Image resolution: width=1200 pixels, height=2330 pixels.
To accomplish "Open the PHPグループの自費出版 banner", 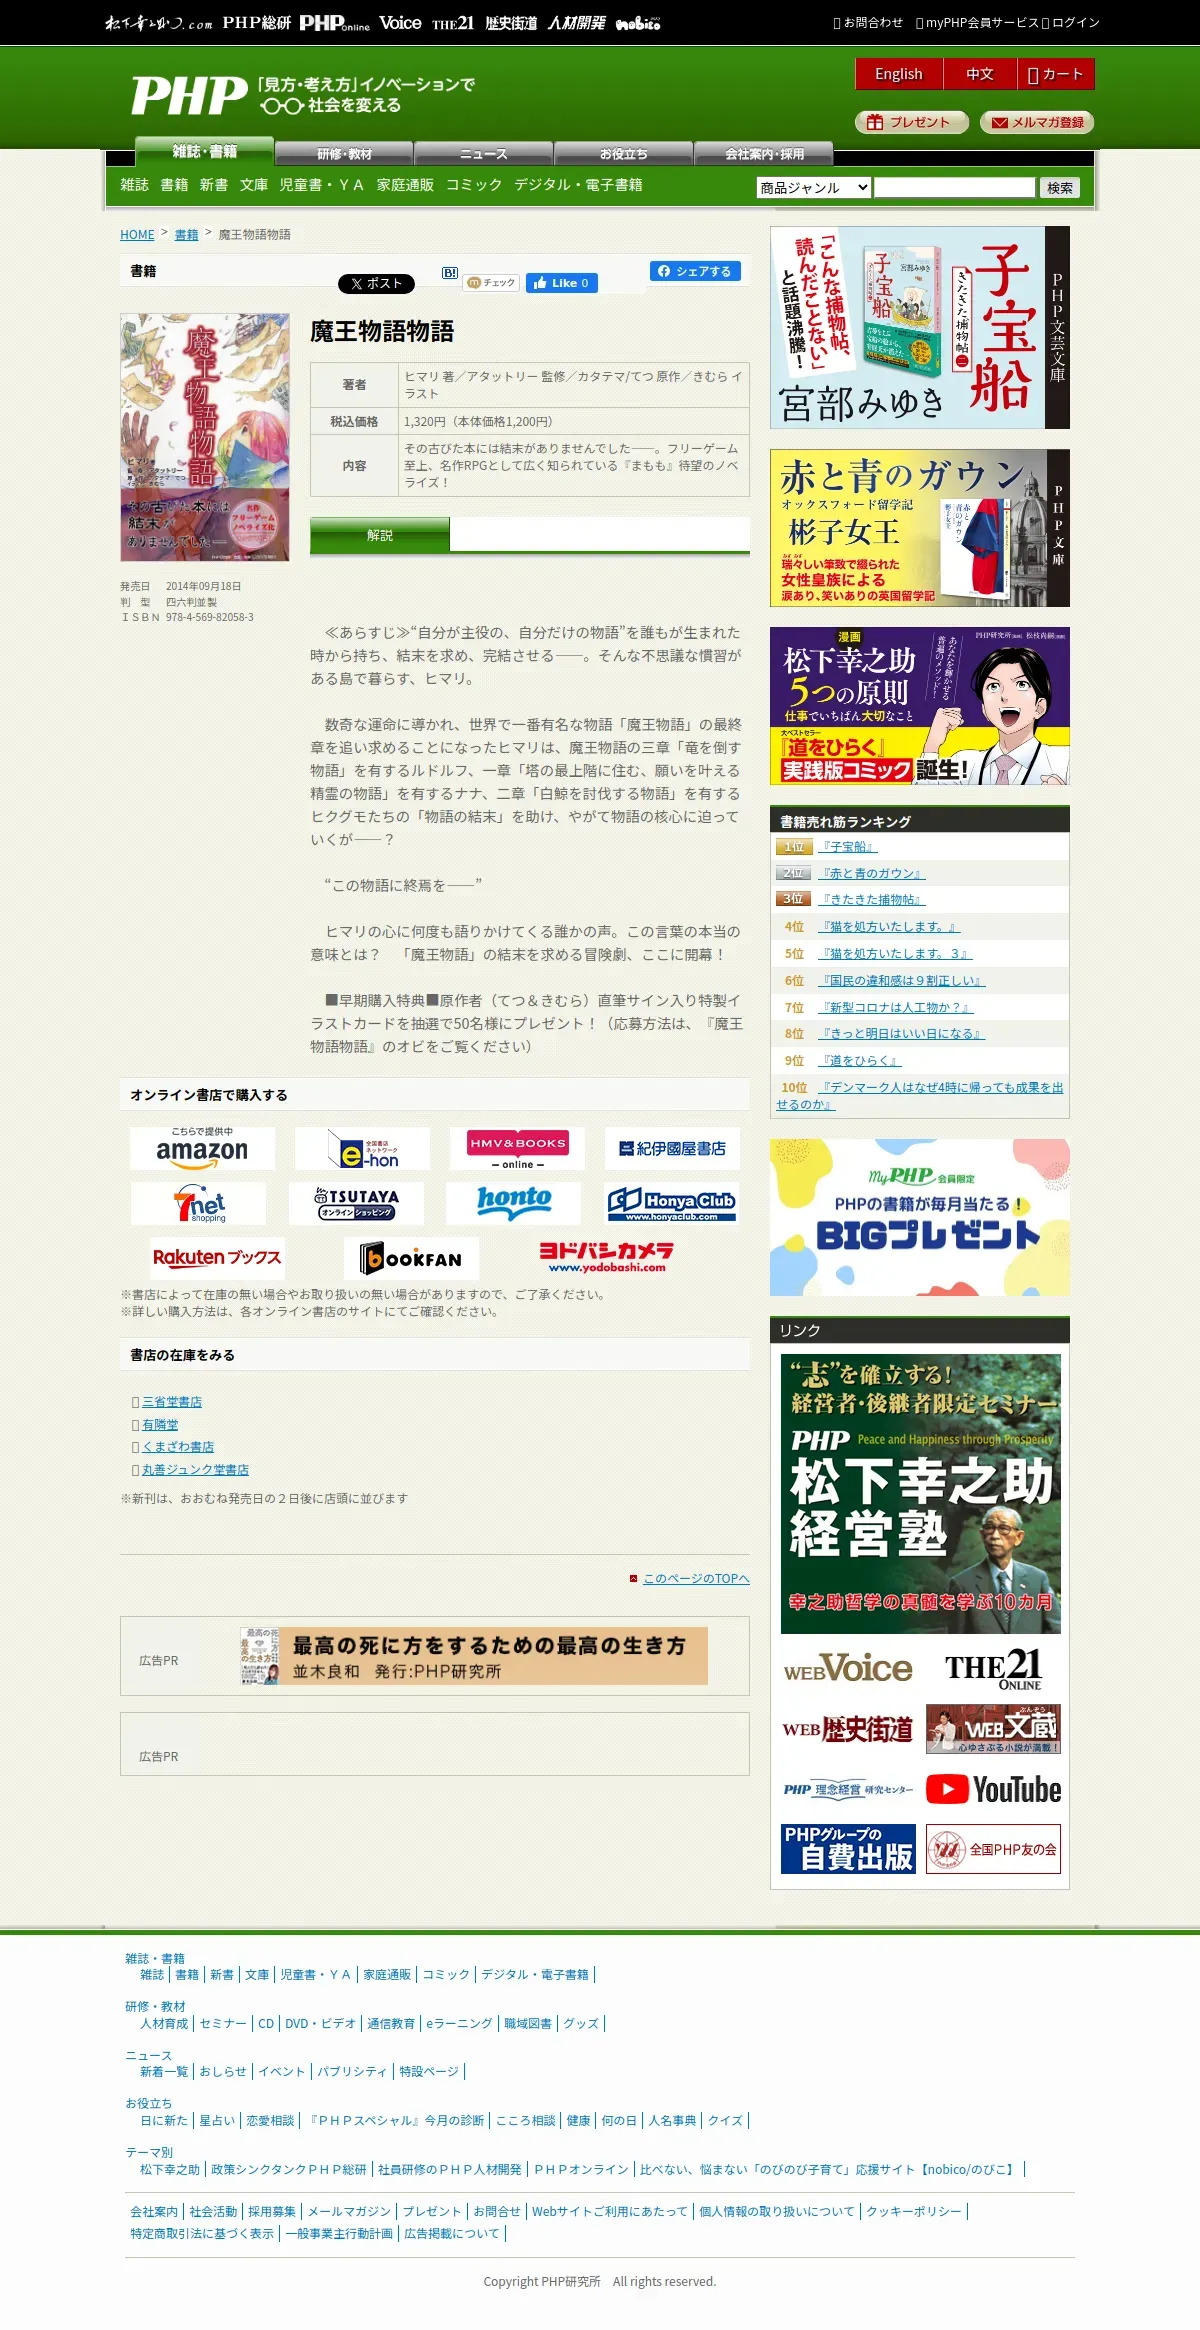I will [x=848, y=1849].
